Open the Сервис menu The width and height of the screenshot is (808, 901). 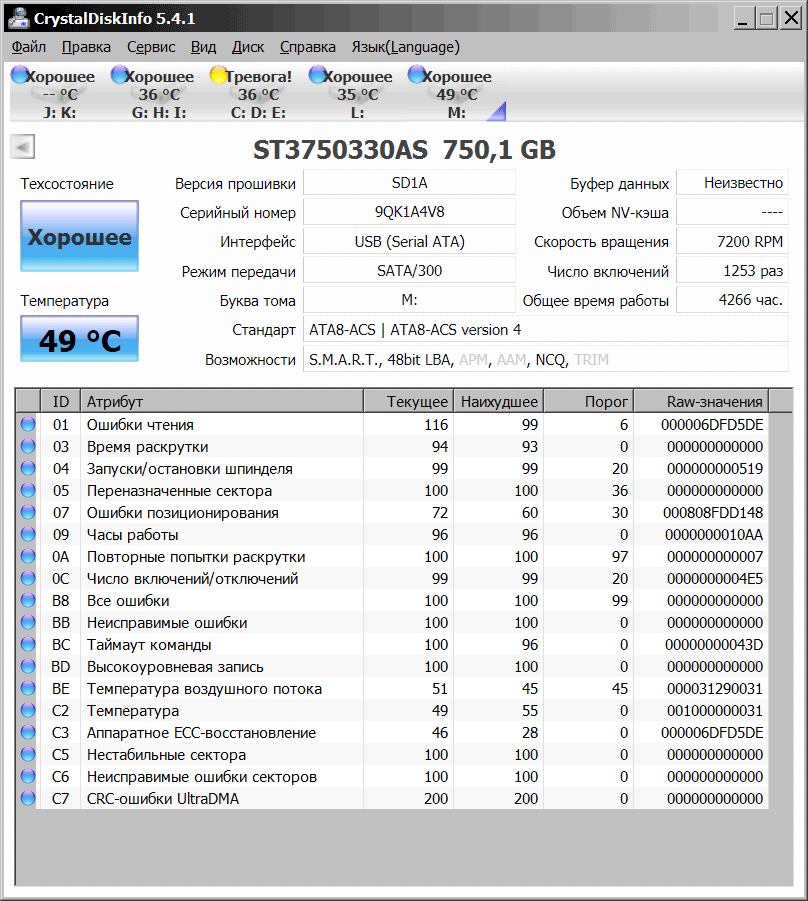[151, 47]
